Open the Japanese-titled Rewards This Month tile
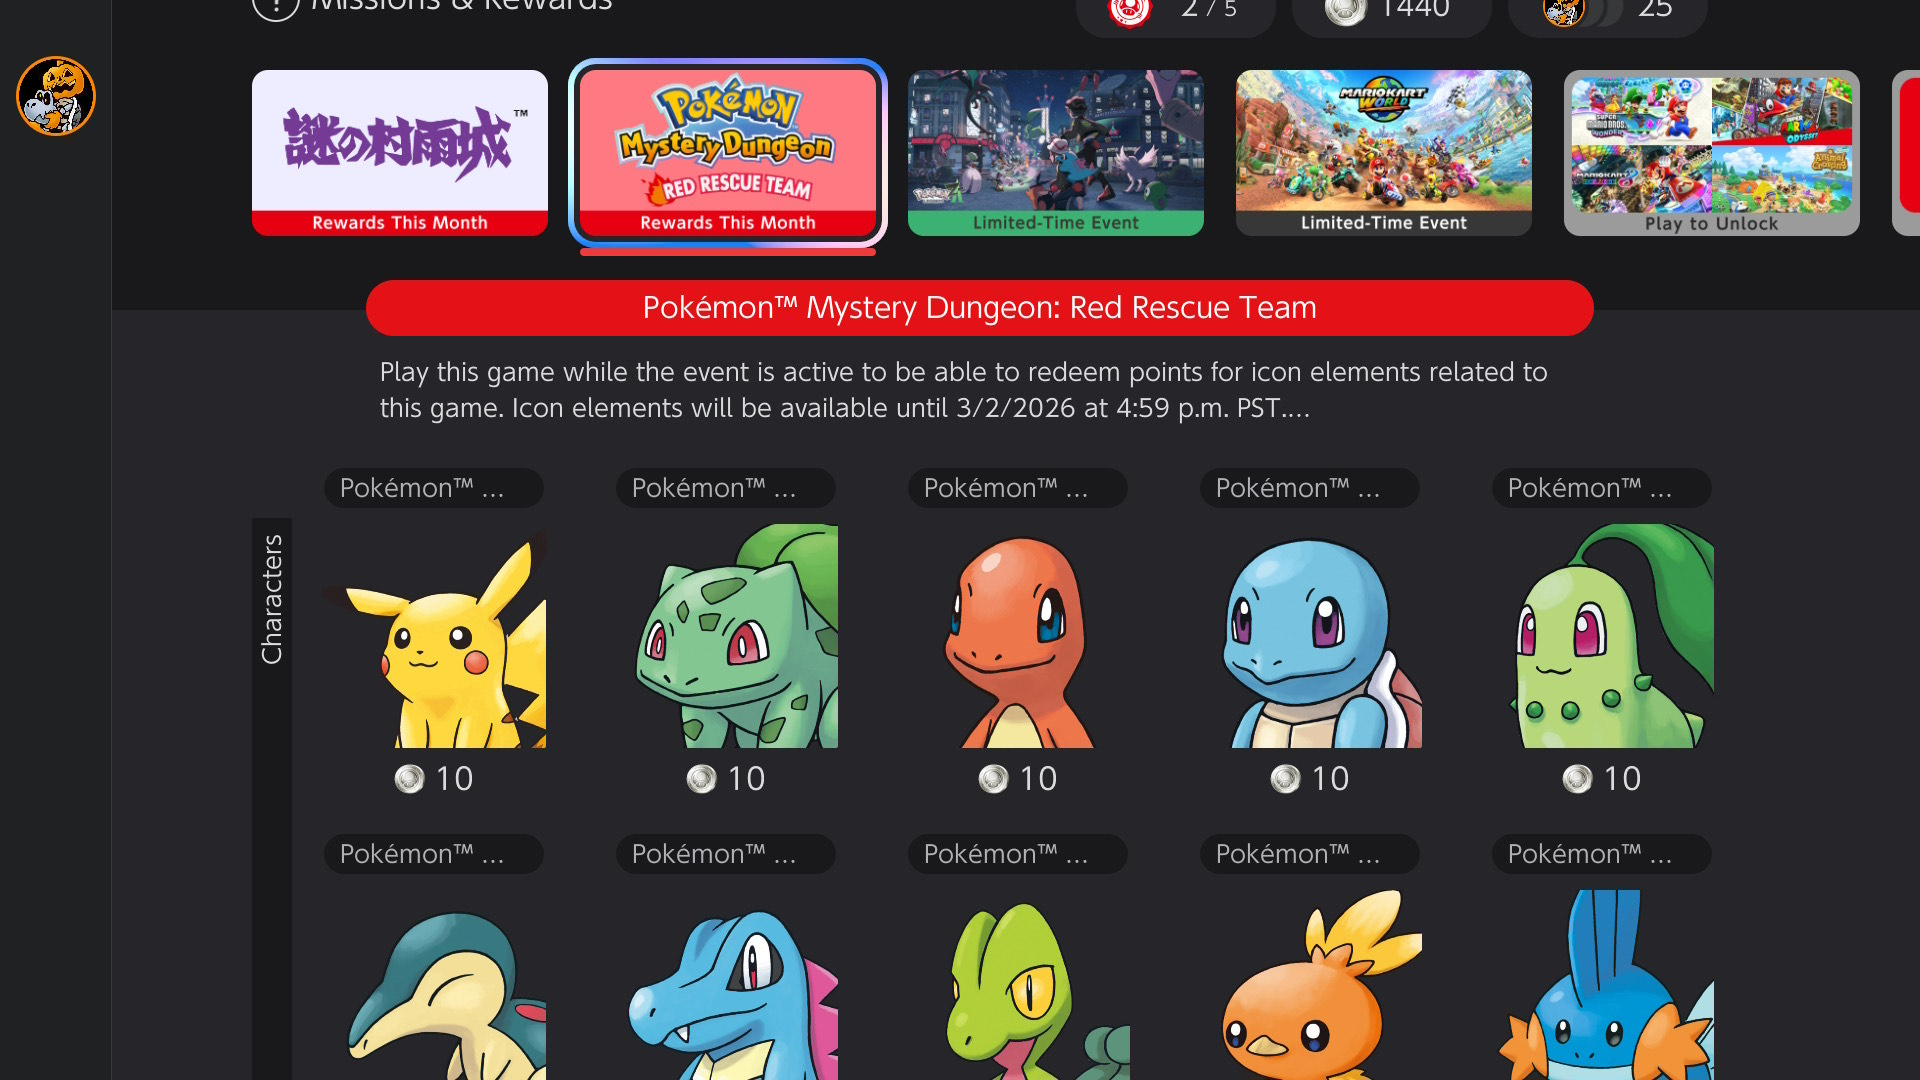This screenshot has width=1920, height=1080. [x=400, y=152]
